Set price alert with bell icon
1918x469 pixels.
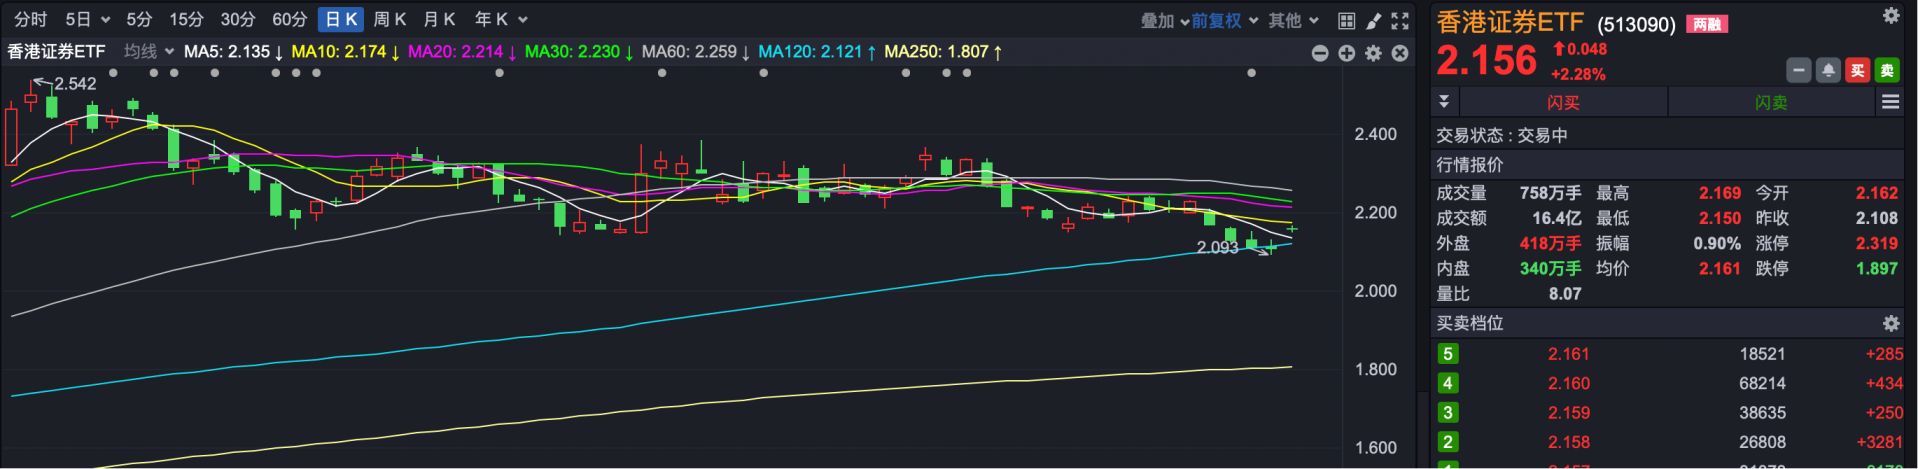pos(1828,70)
